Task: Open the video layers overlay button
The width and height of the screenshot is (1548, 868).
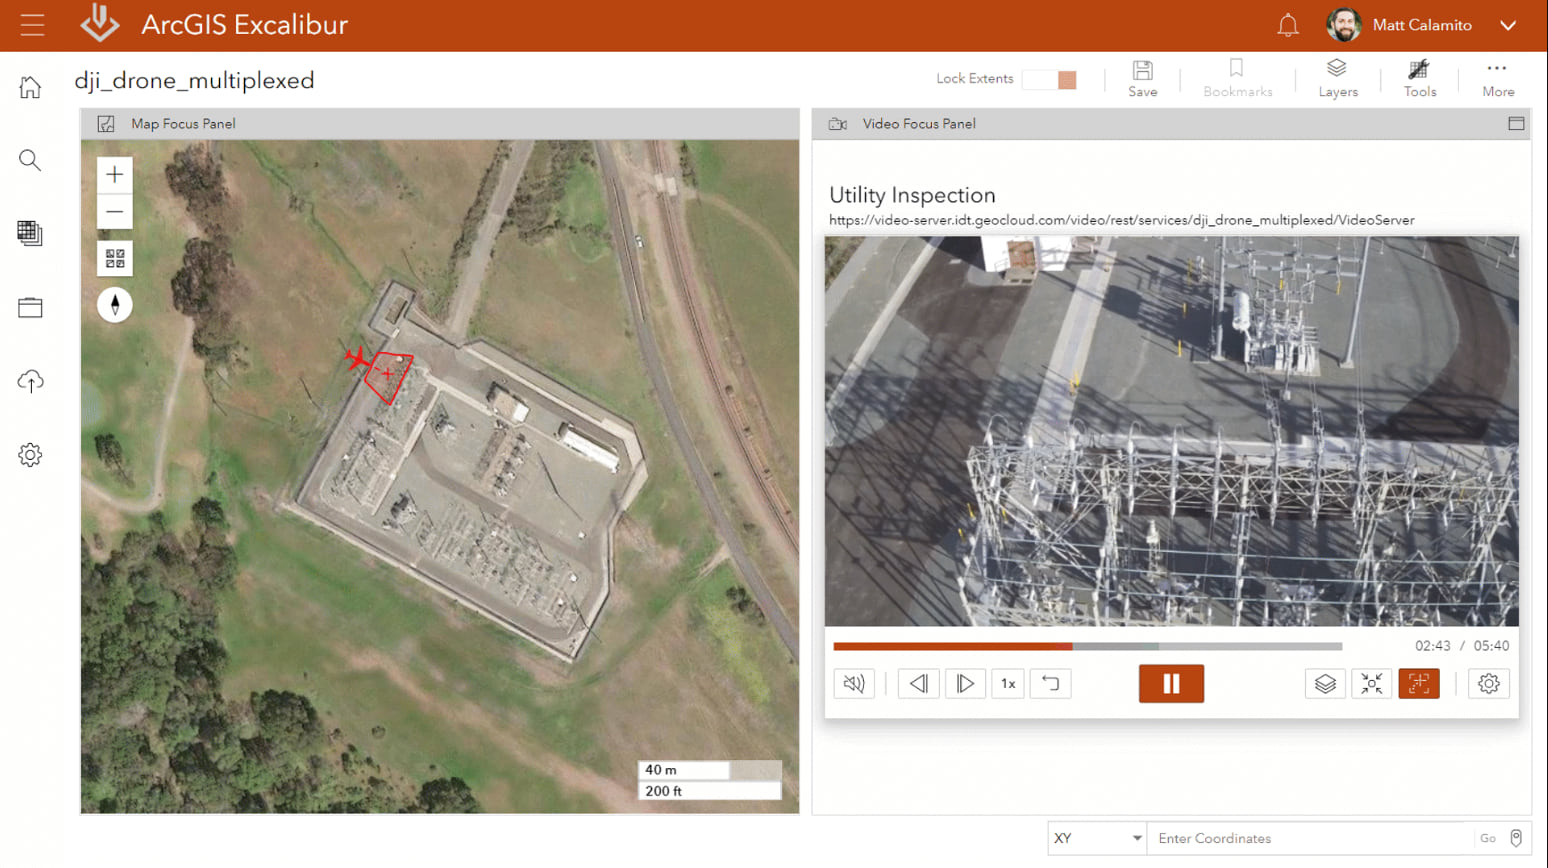Action: point(1325,684)
